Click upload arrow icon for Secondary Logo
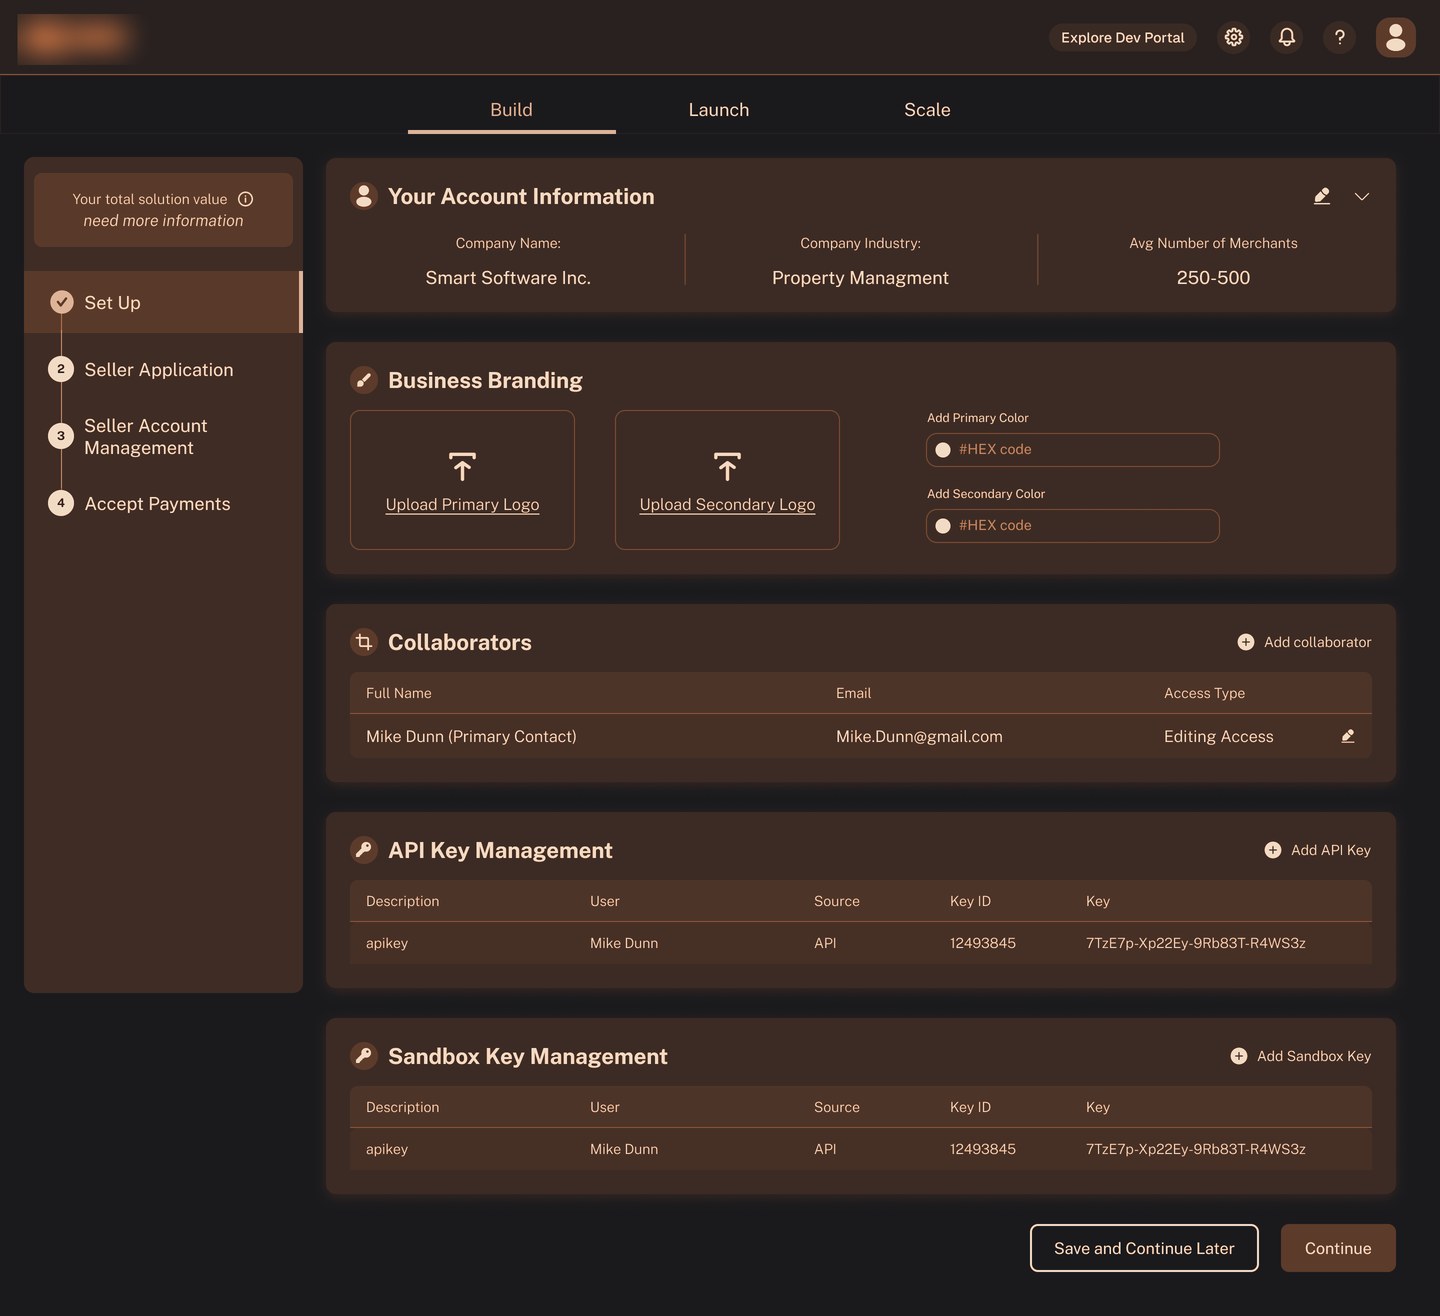This screenshot has width=1440, height=1316. click(727, 466)
